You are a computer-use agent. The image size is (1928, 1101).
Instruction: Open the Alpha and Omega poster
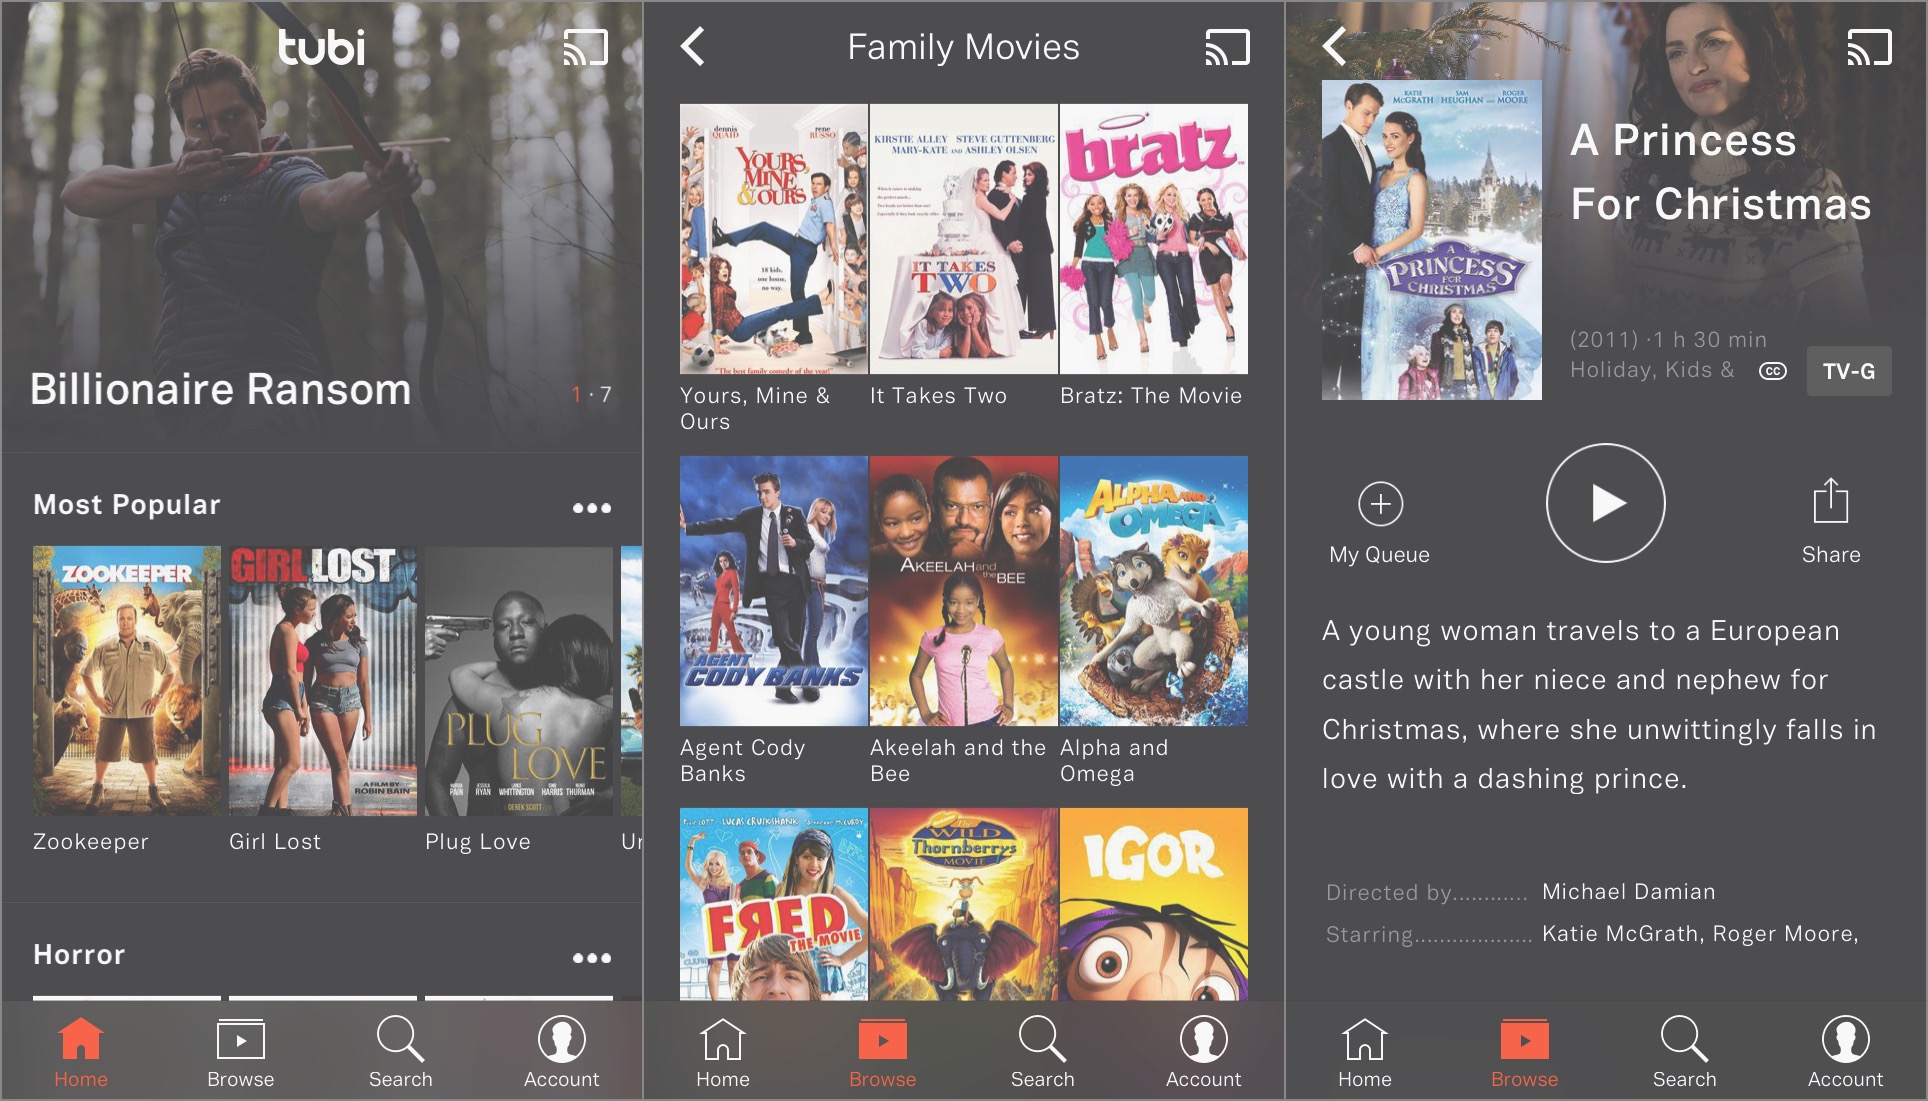pyautogui.click(x=1154, y=591)
